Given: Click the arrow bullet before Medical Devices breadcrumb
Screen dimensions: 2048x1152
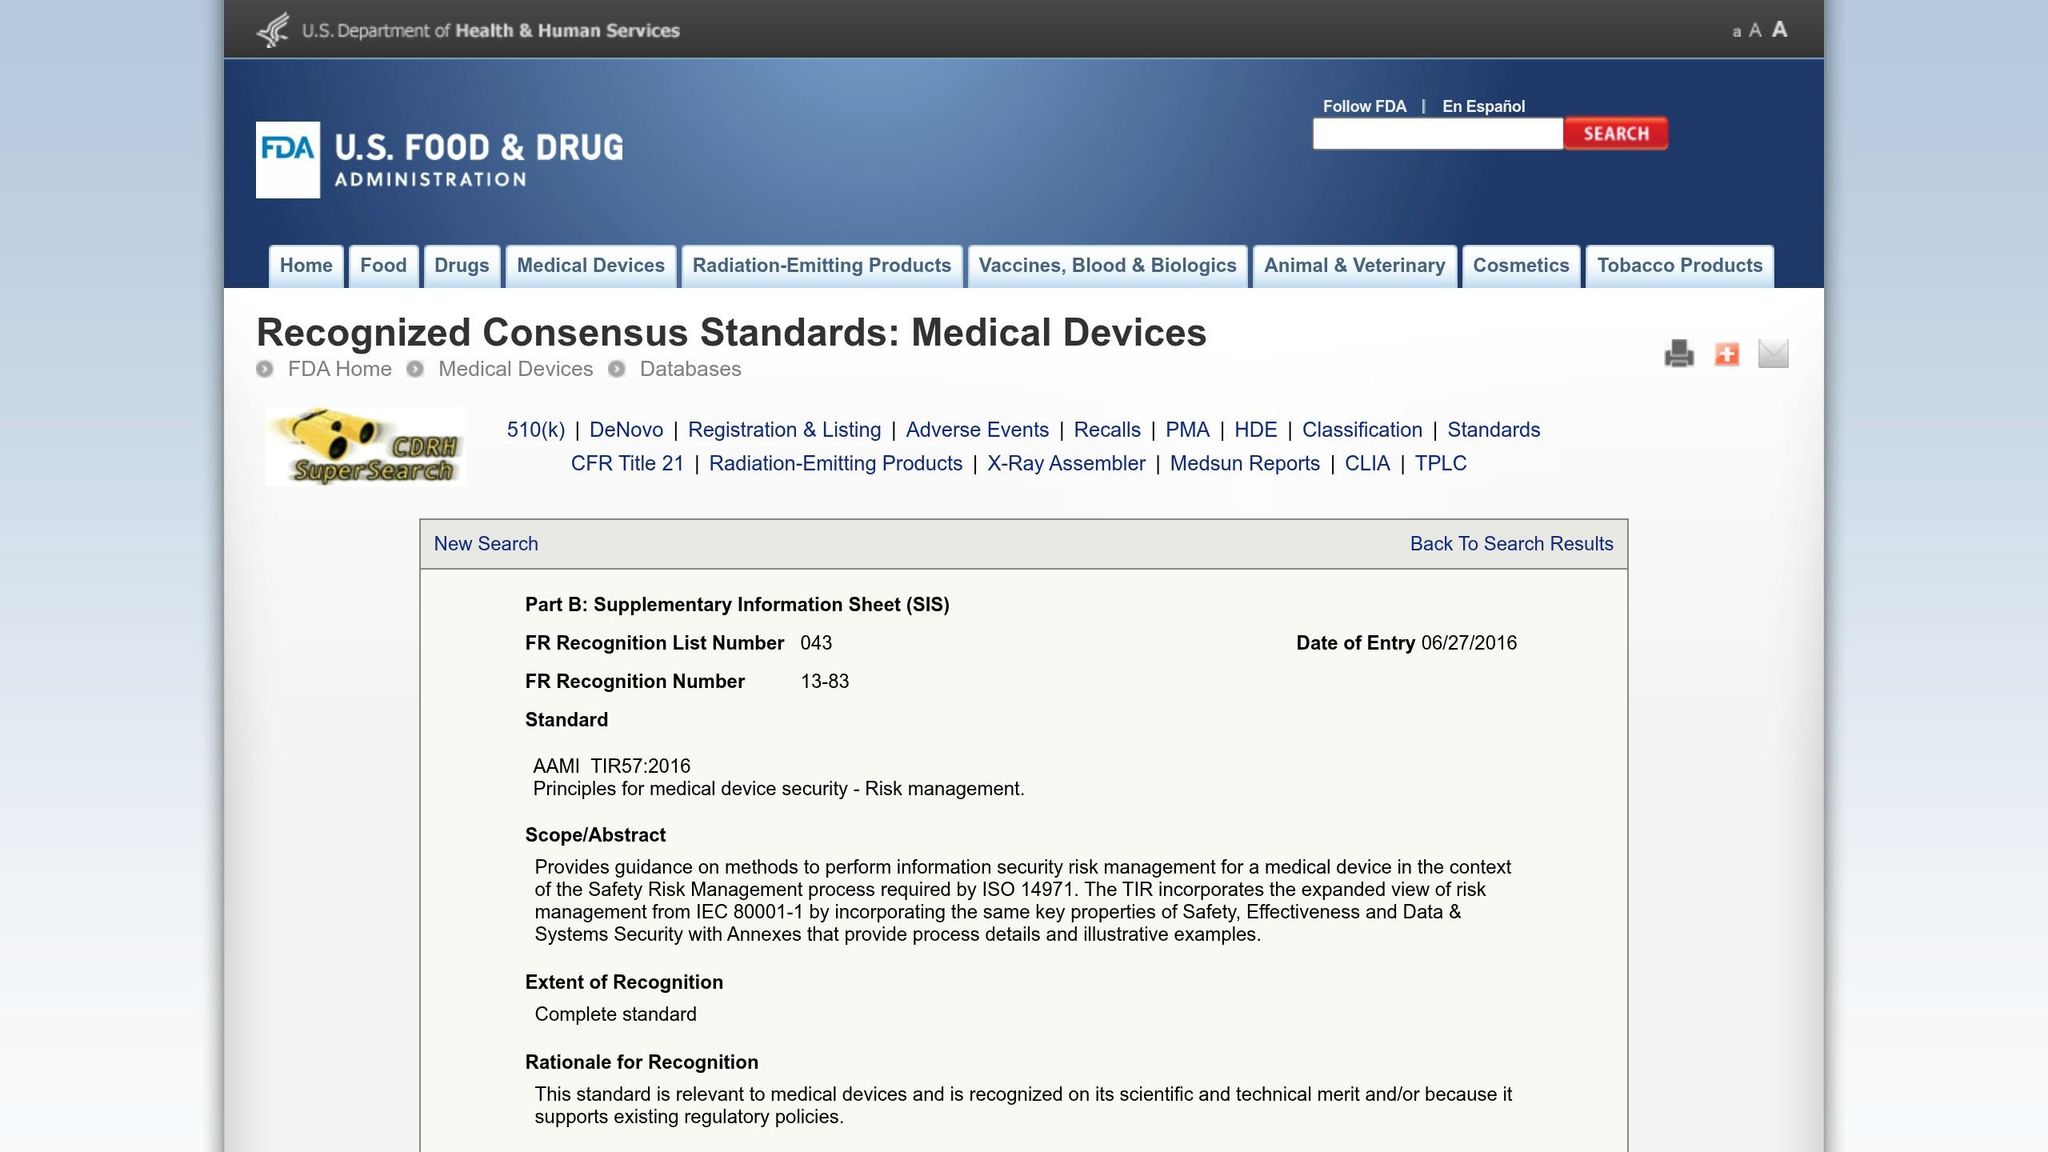Looking at the screenshot, I should (415, 369).
